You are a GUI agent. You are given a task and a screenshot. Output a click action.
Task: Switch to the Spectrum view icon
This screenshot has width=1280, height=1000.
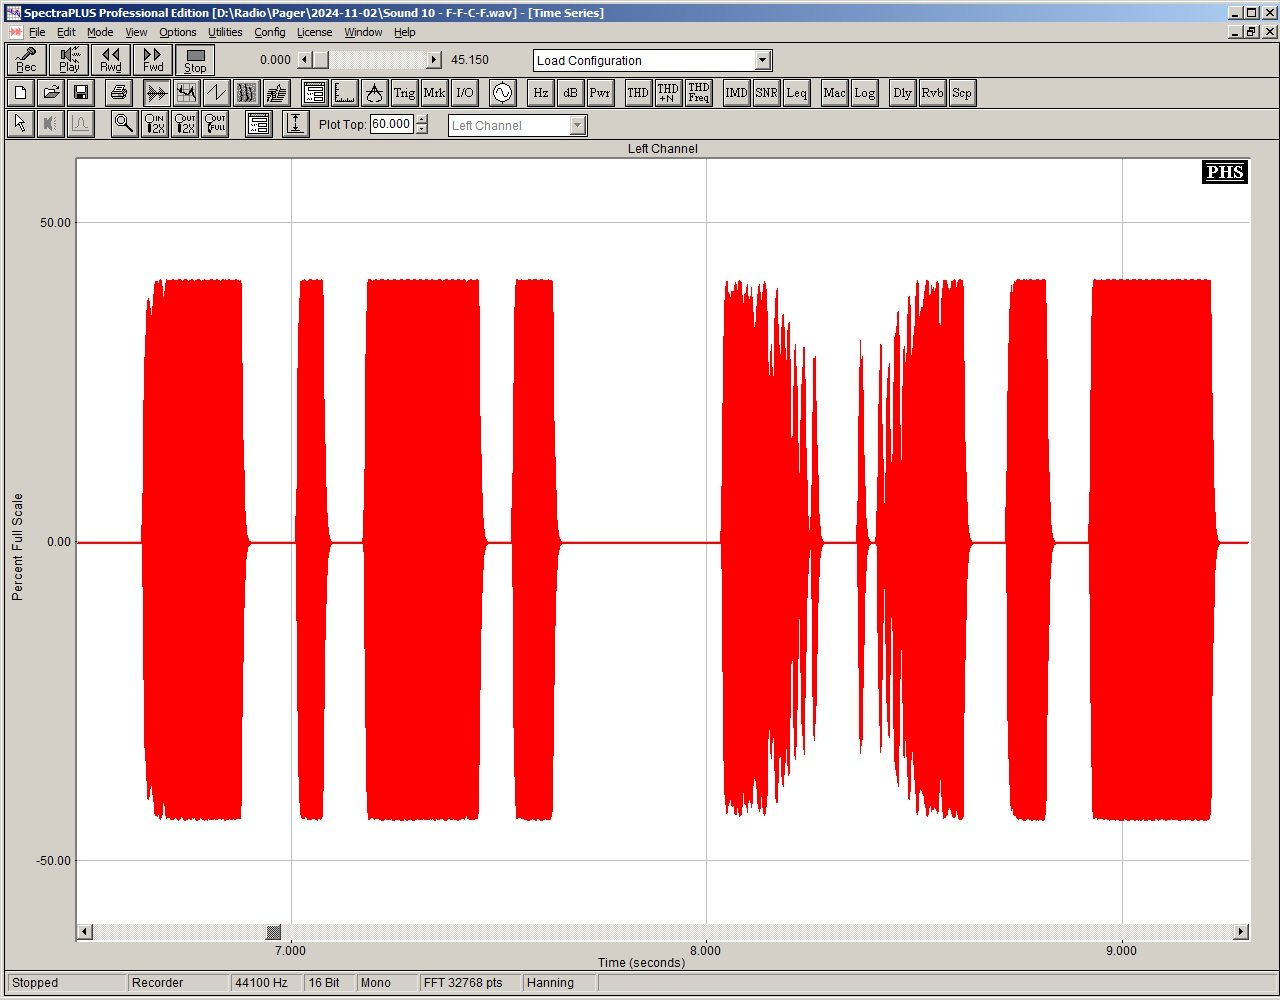[186, 93]
